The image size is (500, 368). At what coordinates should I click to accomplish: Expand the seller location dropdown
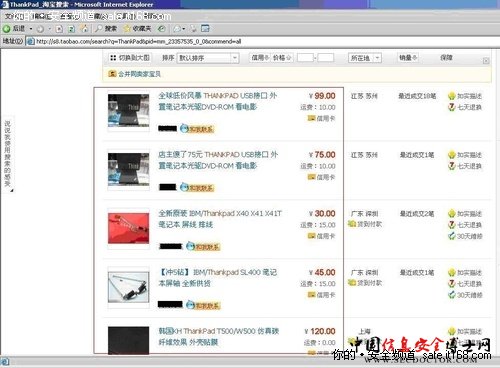click(365, 58)
